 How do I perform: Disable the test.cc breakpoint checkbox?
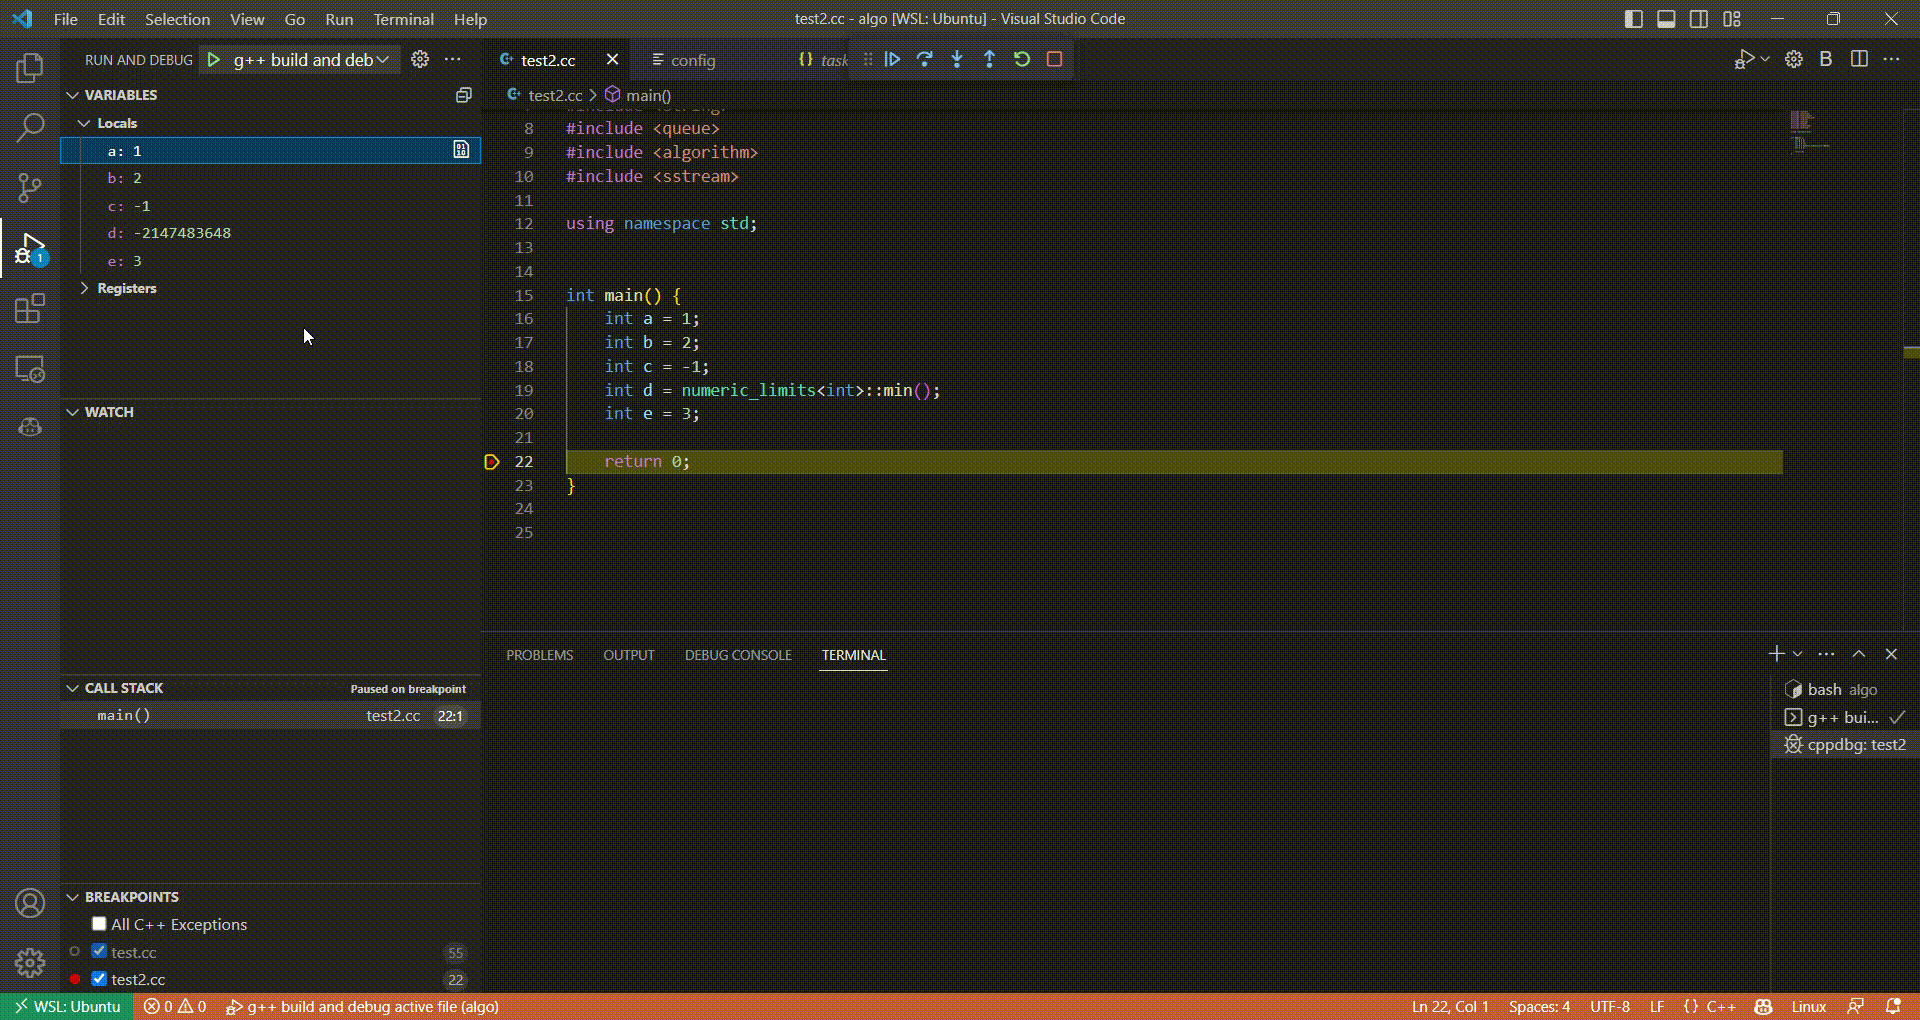(x=99, y=951)
